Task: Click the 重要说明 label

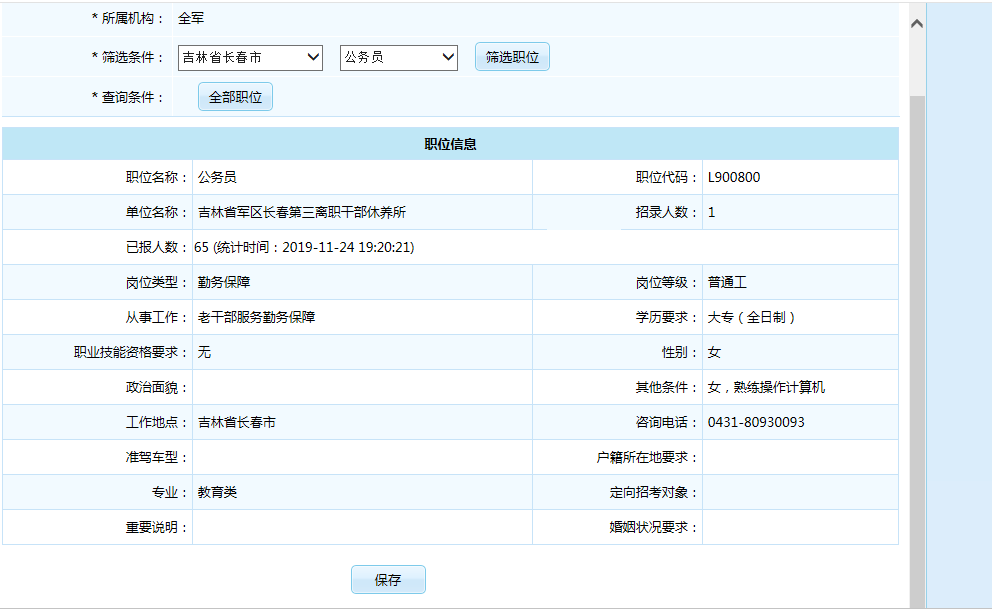Action: 156,527
